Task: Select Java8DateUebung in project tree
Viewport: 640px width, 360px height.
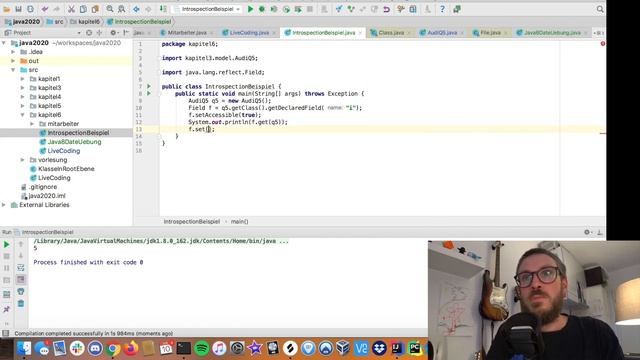Action: click(x=74, y=142)
